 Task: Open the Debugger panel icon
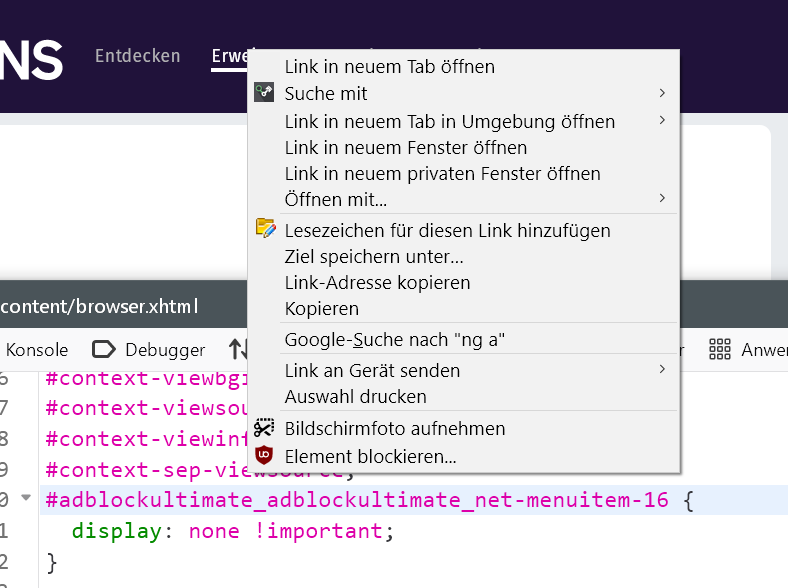104,349
